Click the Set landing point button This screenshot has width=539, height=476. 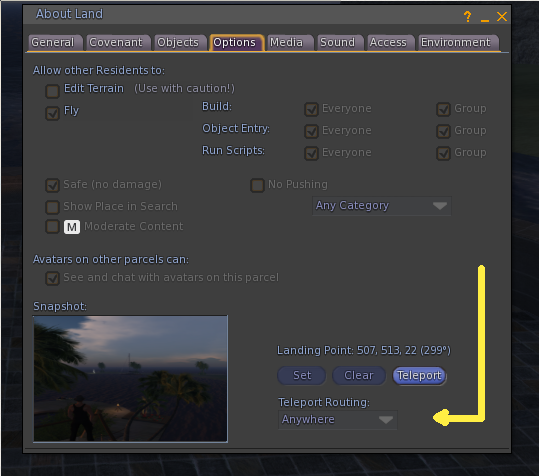point(301,375)
